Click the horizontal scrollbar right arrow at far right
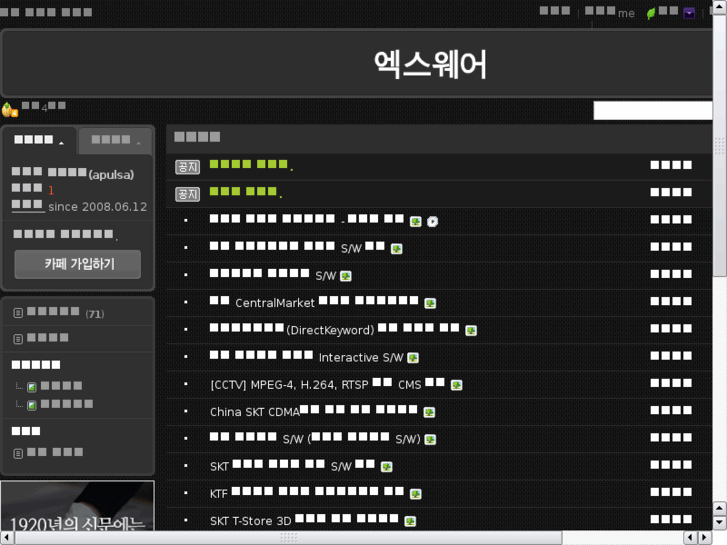Image resolution: width=727 pixels, height=545 pixels. pyautogui.click(x=705, y=538)
